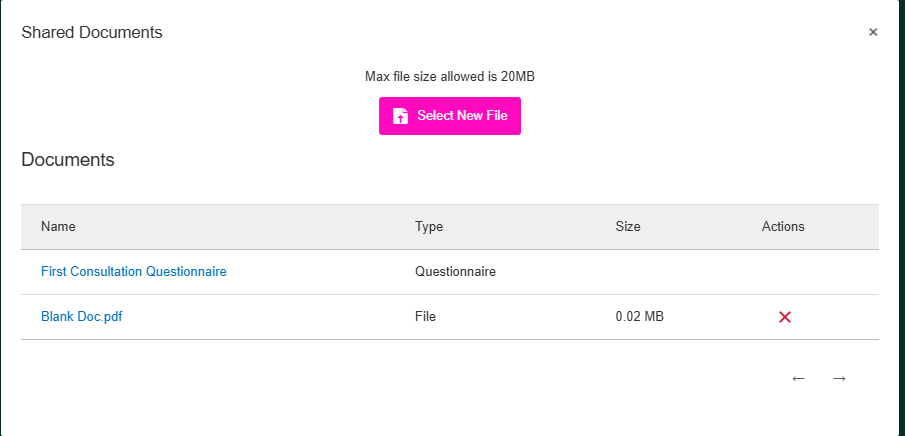The height and width of the screenshot is (436, 905).
Task: Click the 0.02 MB size value
Action: [640, 316]
